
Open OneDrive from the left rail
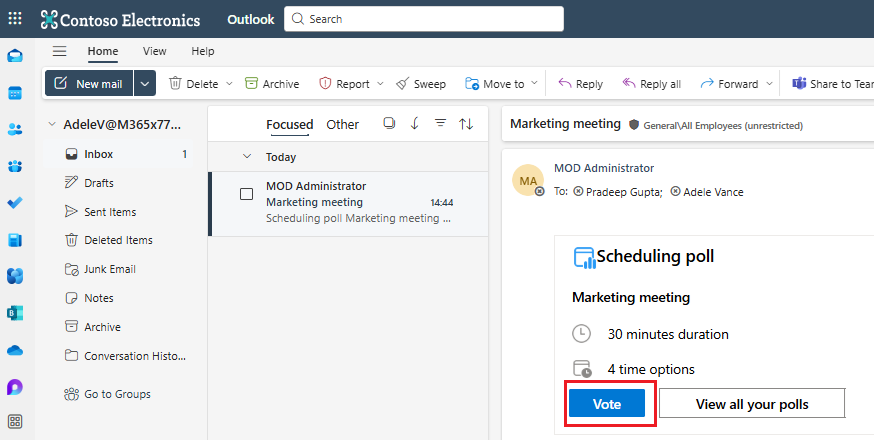15,350
